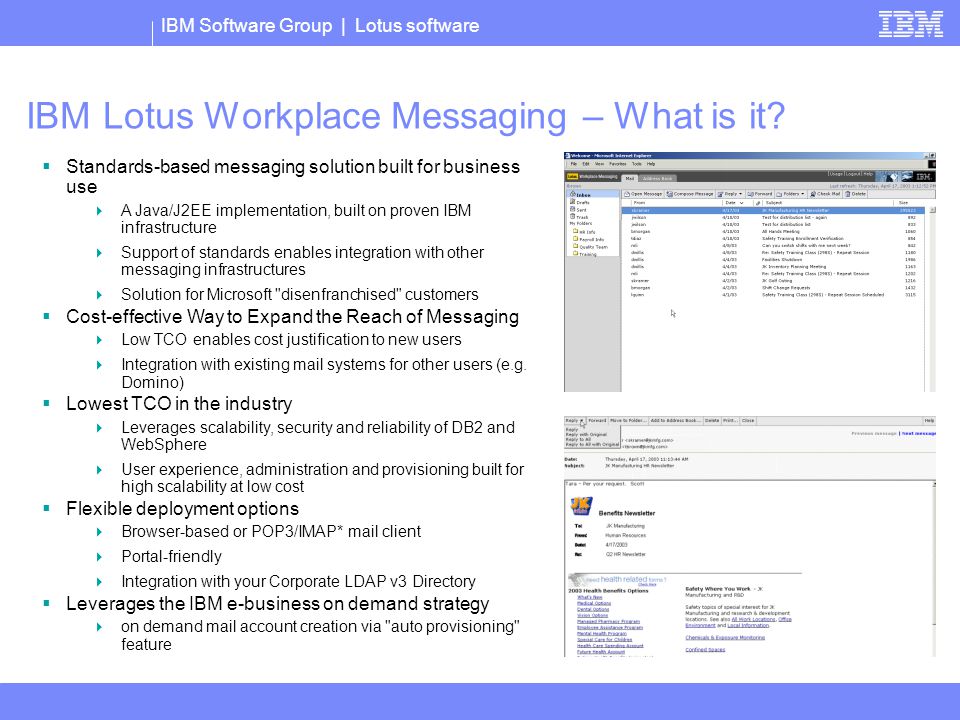The image size is (960, 720).
Task: Click the Check Mail toolbar icon
Action: (x=813, y=193)
